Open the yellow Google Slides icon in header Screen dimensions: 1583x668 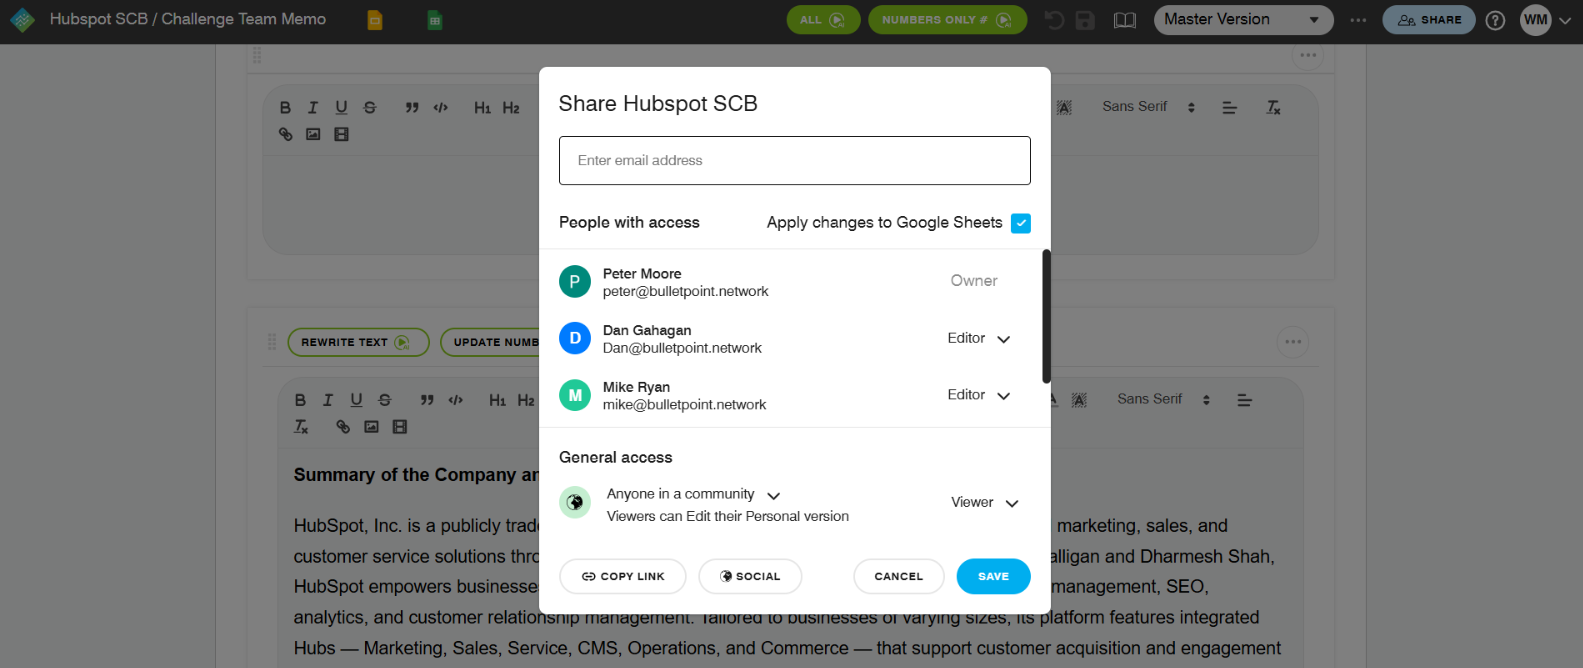point(375,20)
